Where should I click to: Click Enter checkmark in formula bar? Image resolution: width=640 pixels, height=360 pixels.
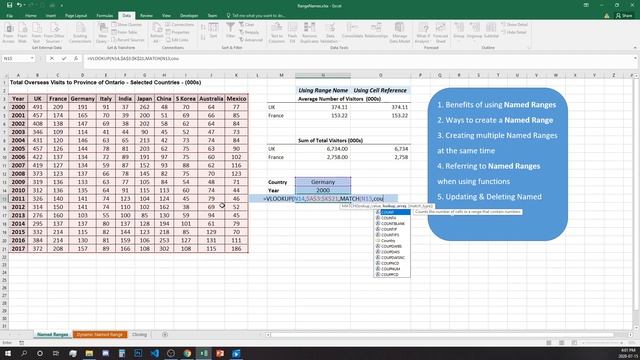[x=64, y=59]
